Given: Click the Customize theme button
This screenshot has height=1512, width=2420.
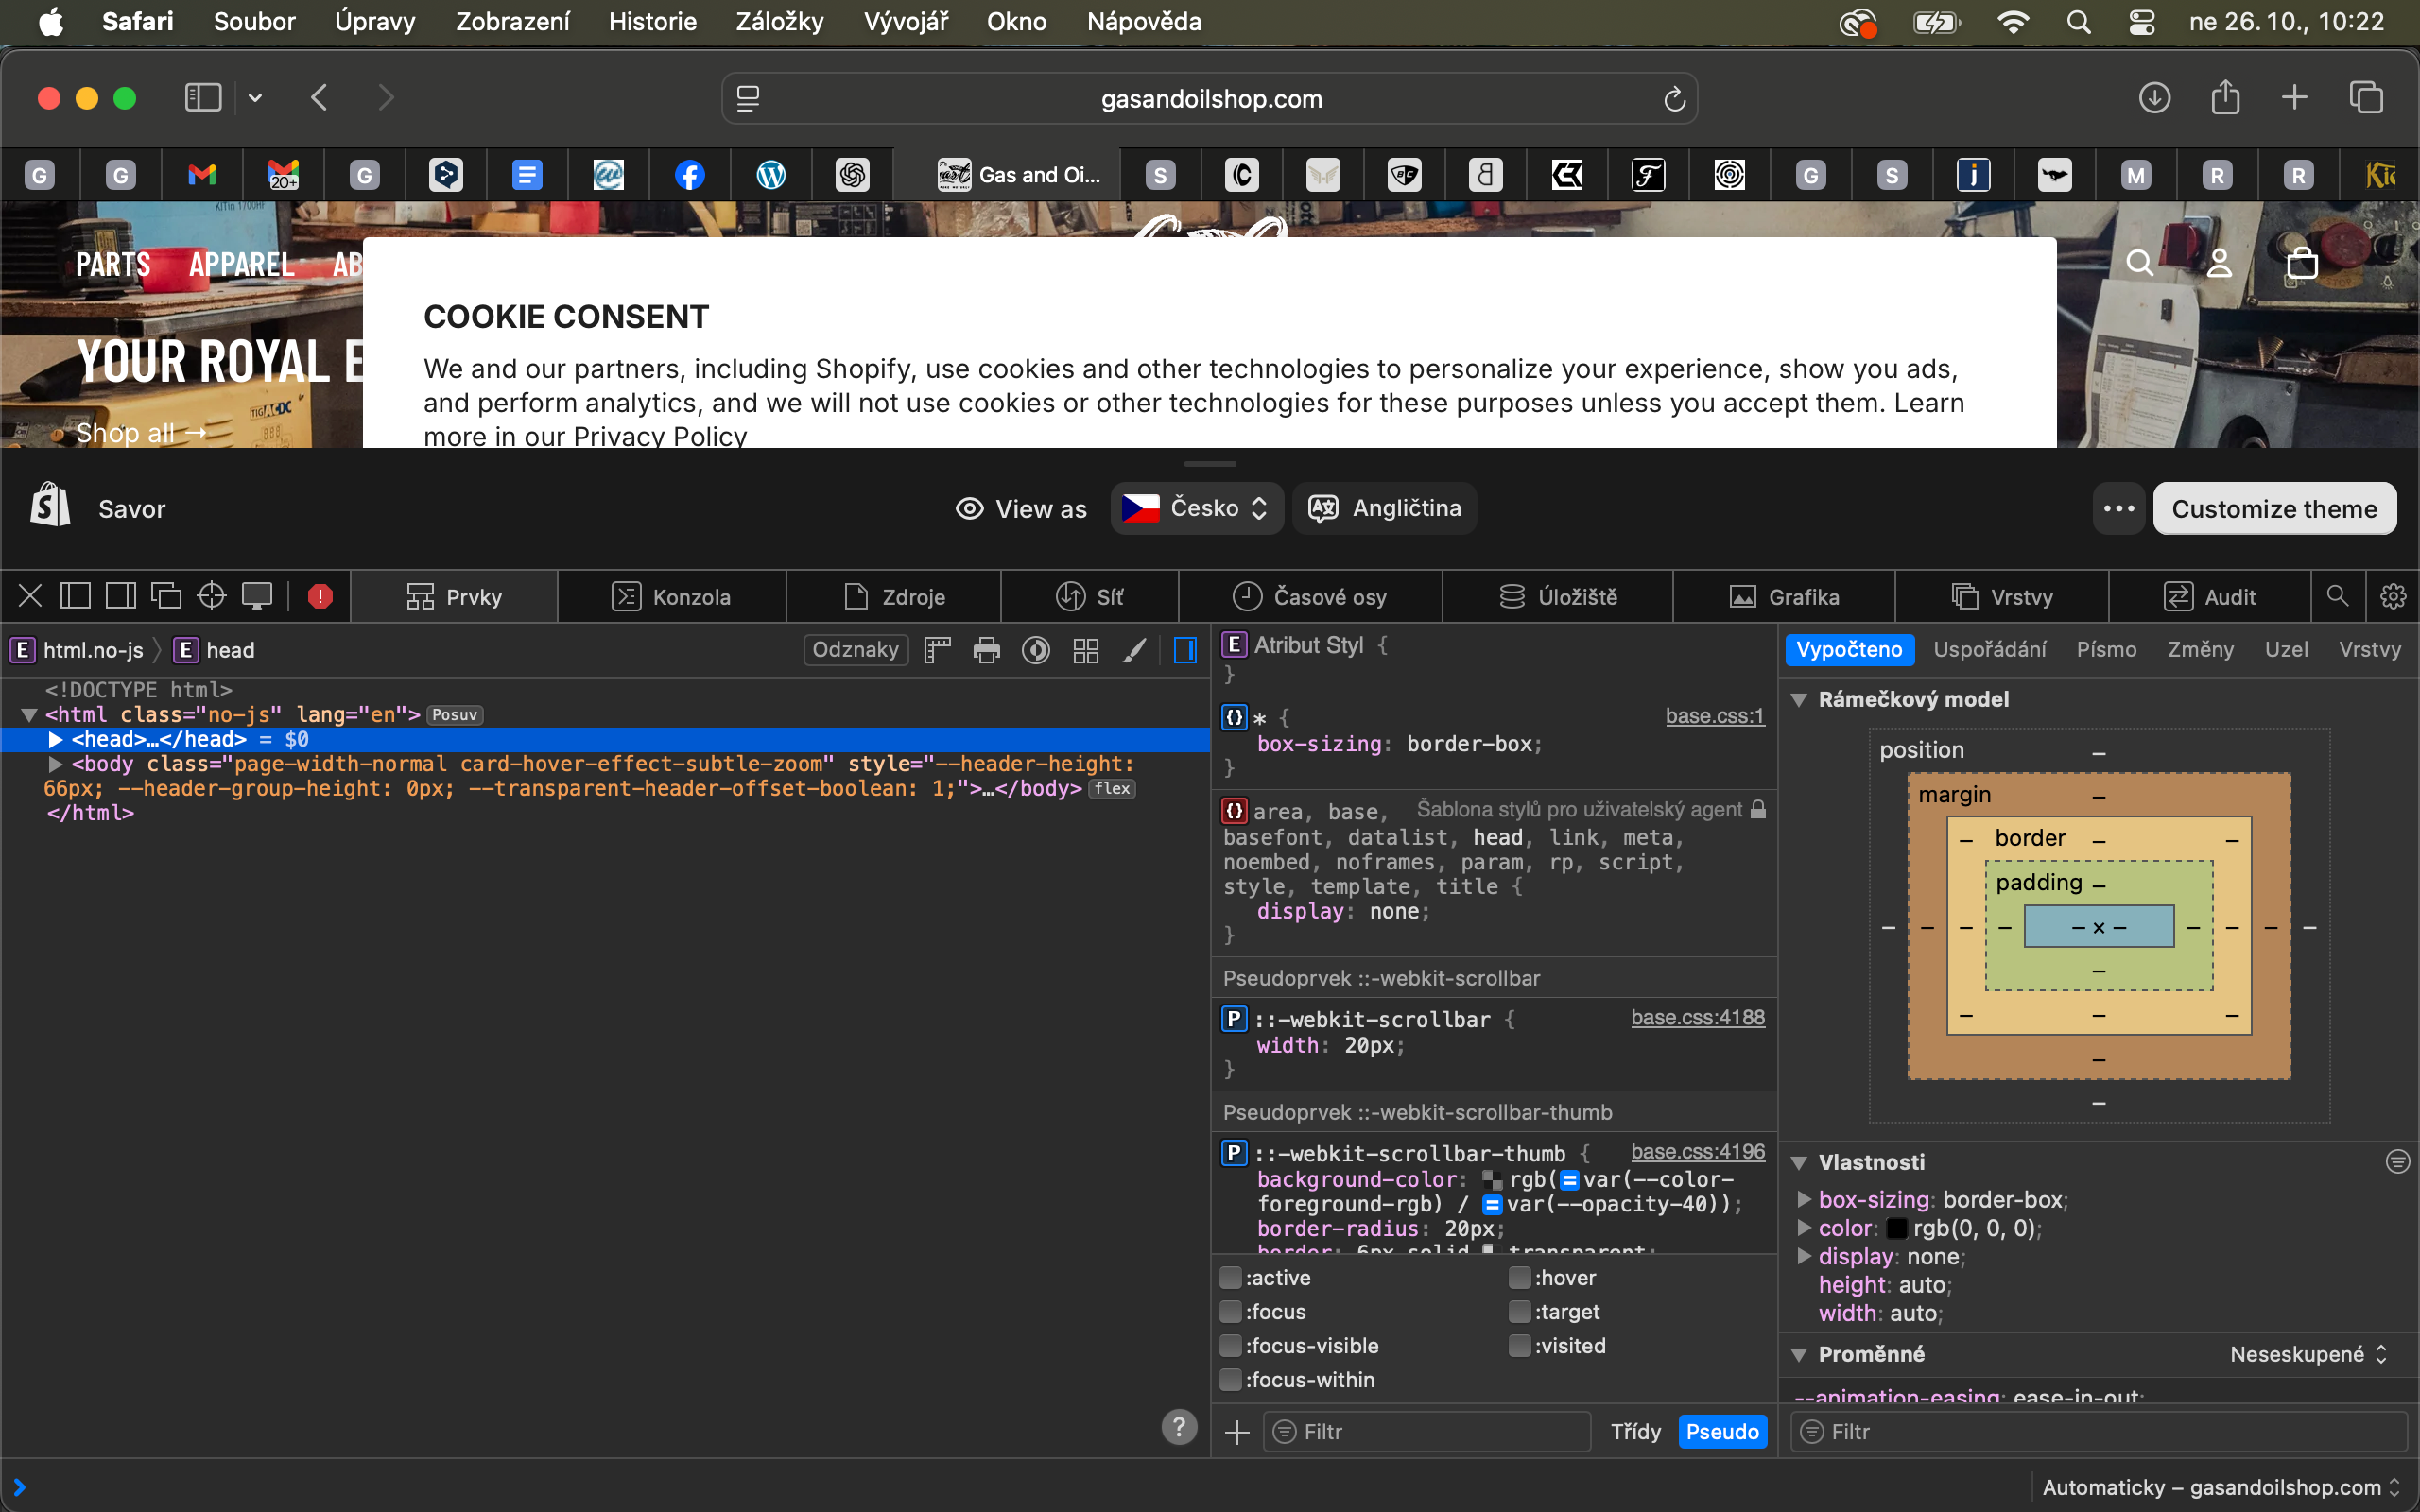Looking at the screenshot, I should 2274,509.
